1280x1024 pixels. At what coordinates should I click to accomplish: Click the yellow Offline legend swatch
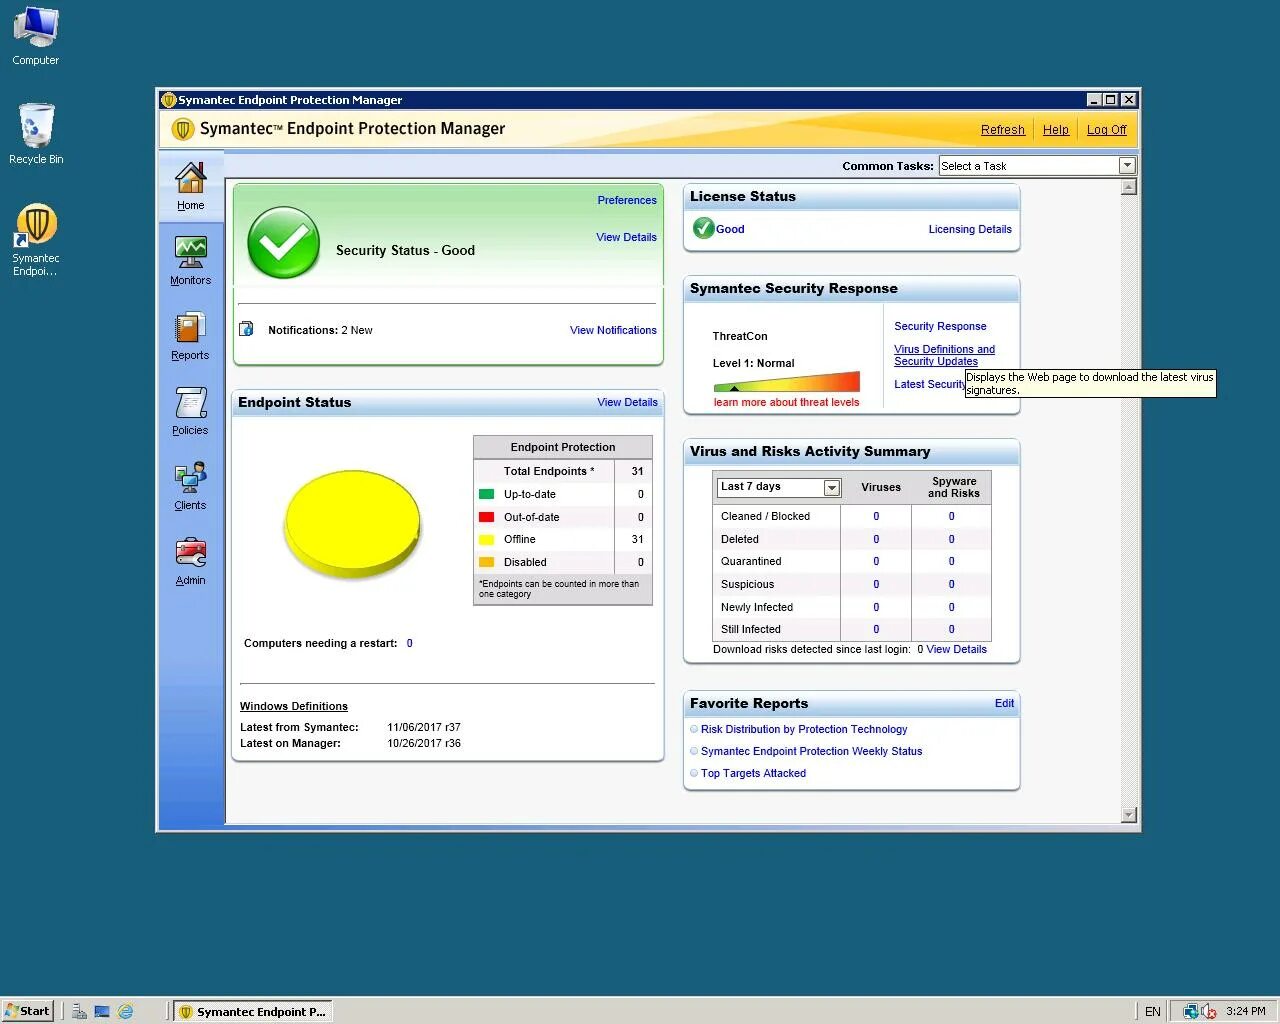487,539
